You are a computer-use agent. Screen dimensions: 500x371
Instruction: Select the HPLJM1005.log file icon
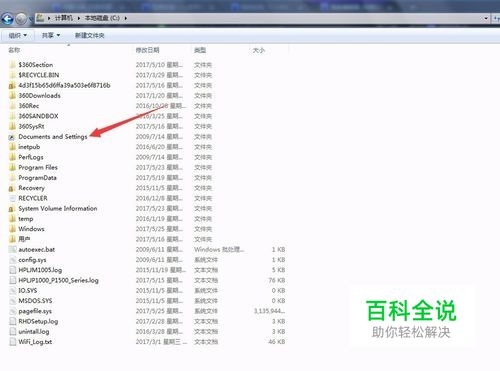[x=12, y=270]
